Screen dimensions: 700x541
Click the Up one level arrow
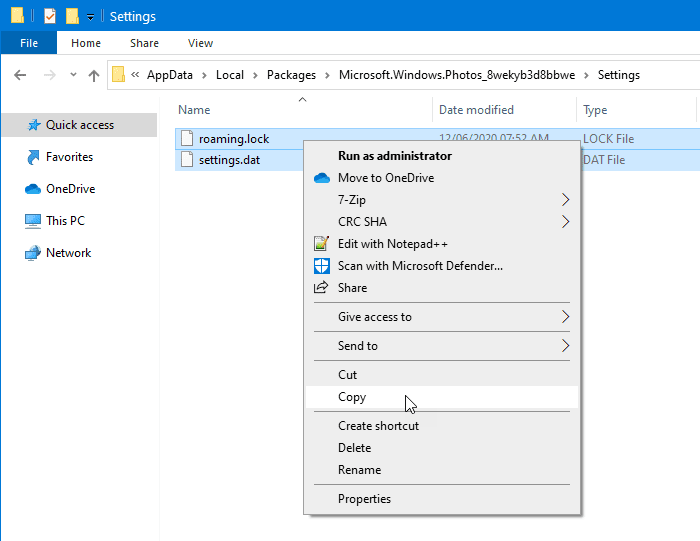(x=94, y=75)
